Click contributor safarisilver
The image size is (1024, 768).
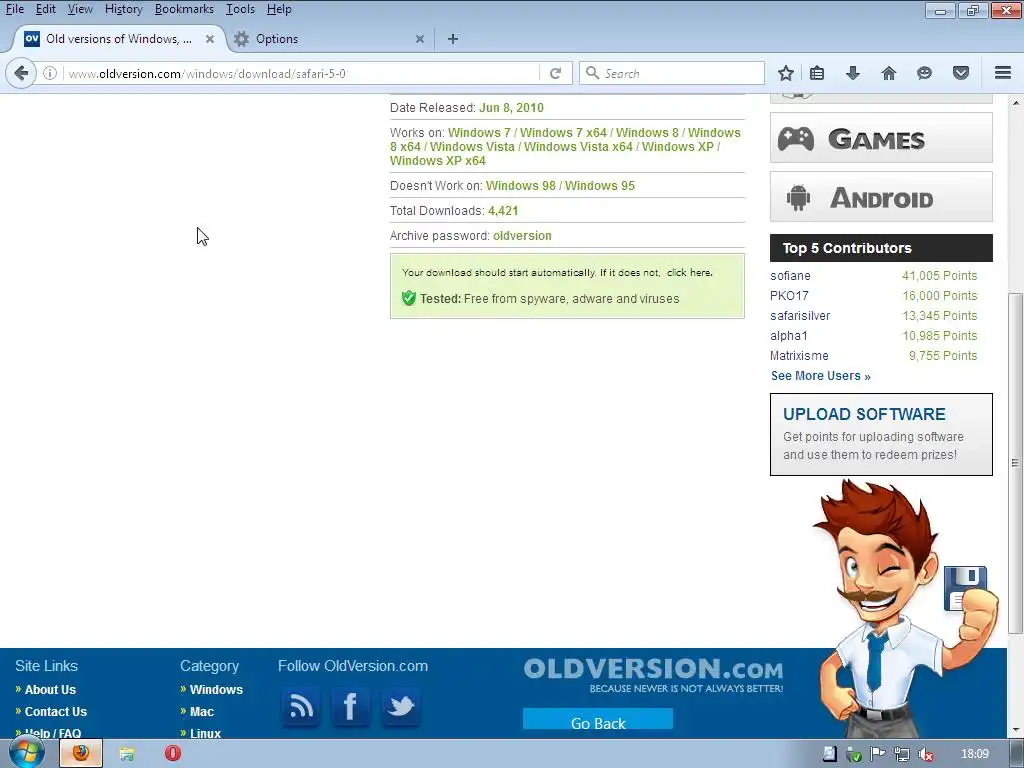pos(800,315)
